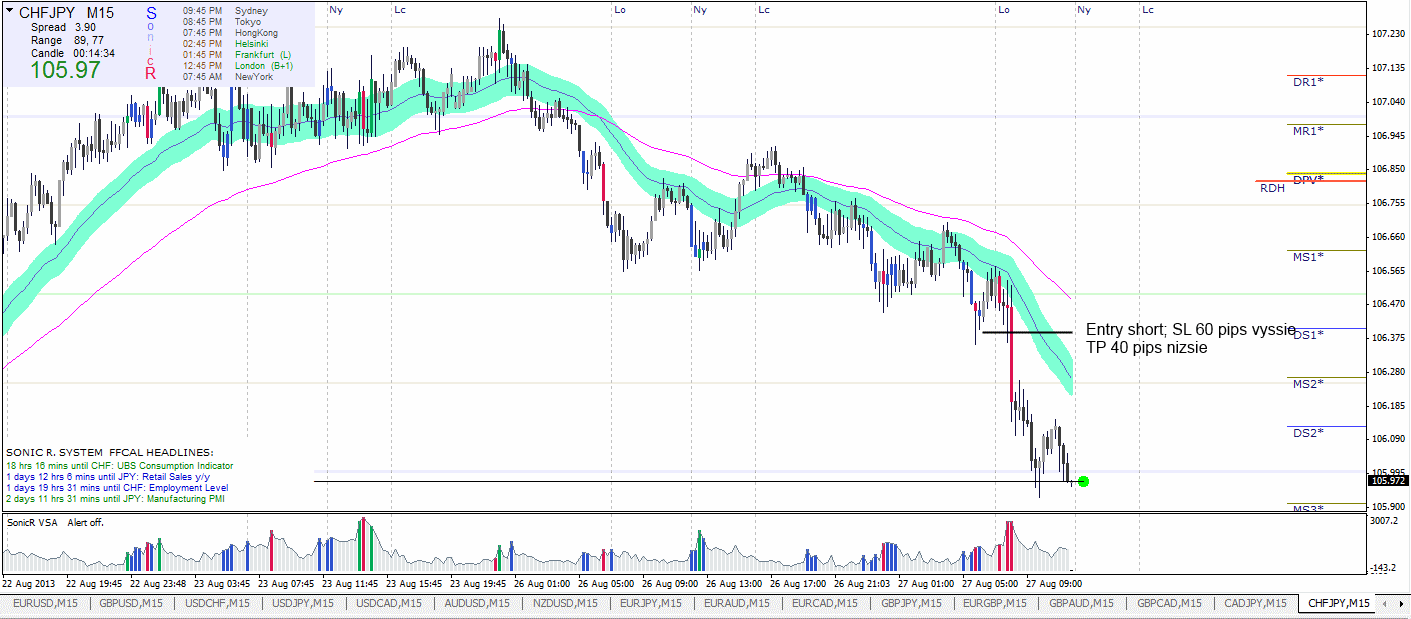Click the 105.972 current price tag
This screenshot has height=619, width=1411.
tap(1388, 481)
